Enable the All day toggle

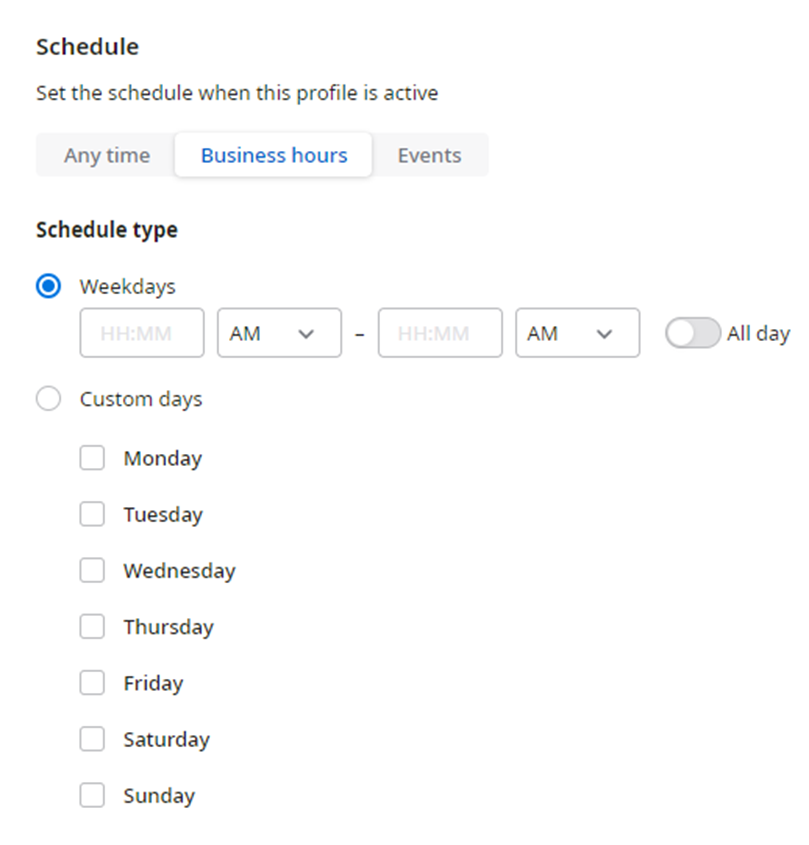693,333
